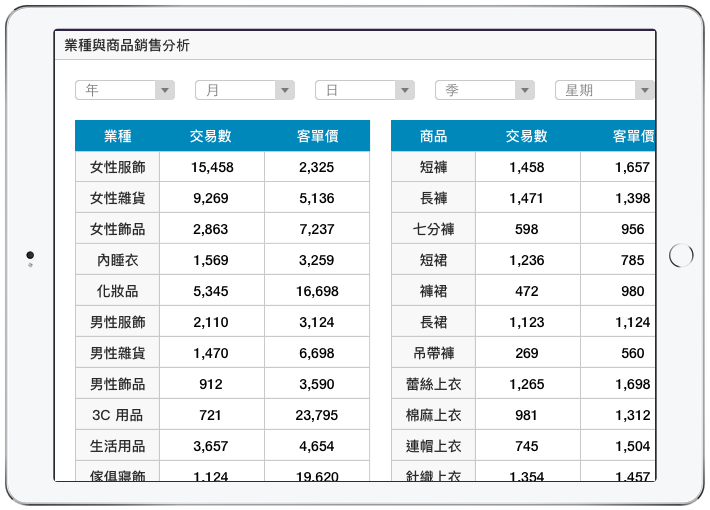This screenshot has width=710, height=510.
Task: Select the 短褲 product cell
Action: click(x=433, y=167)
